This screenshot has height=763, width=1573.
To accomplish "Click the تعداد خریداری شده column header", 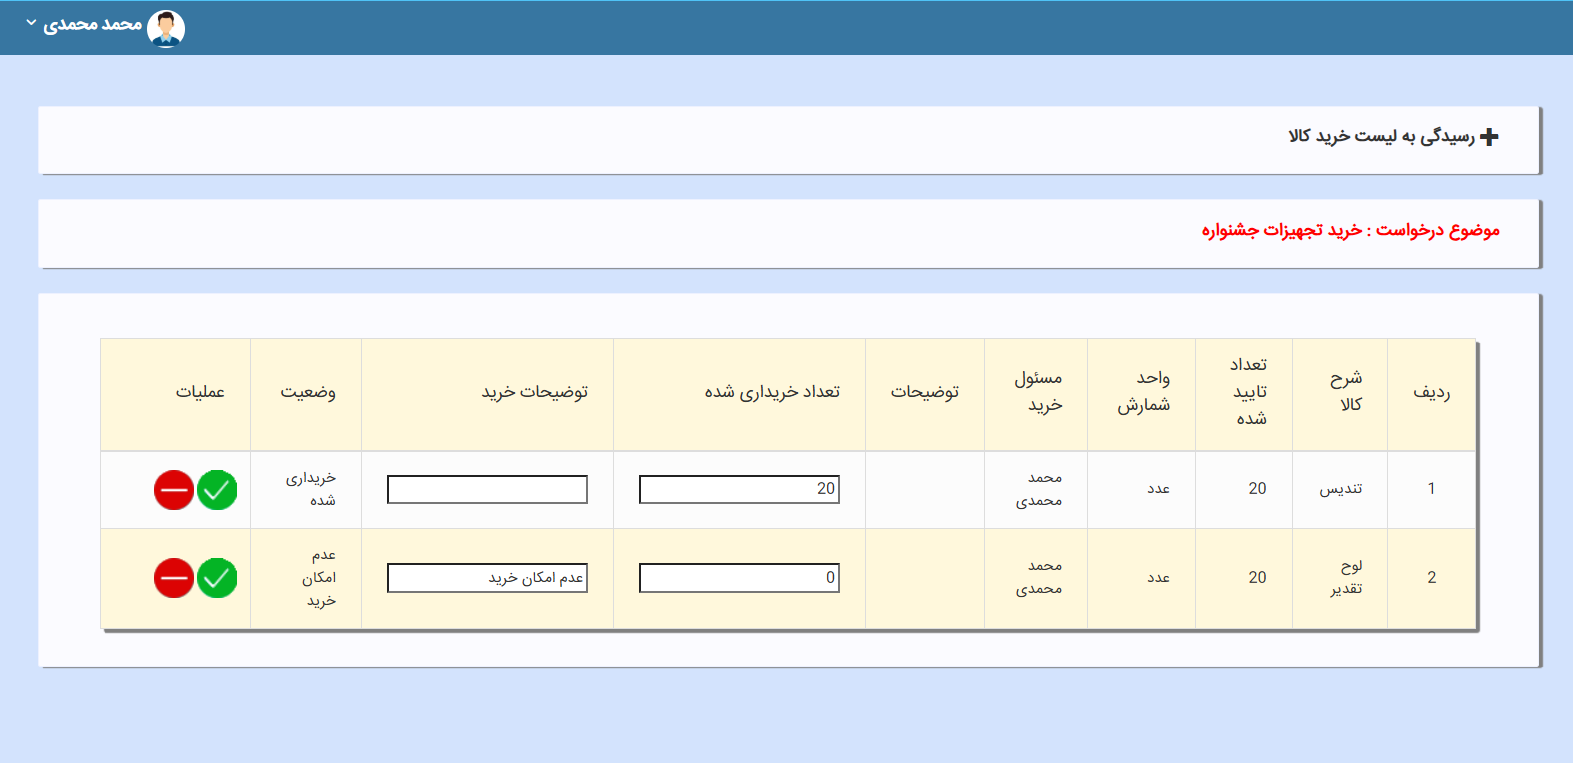I will tap(772, 392).
